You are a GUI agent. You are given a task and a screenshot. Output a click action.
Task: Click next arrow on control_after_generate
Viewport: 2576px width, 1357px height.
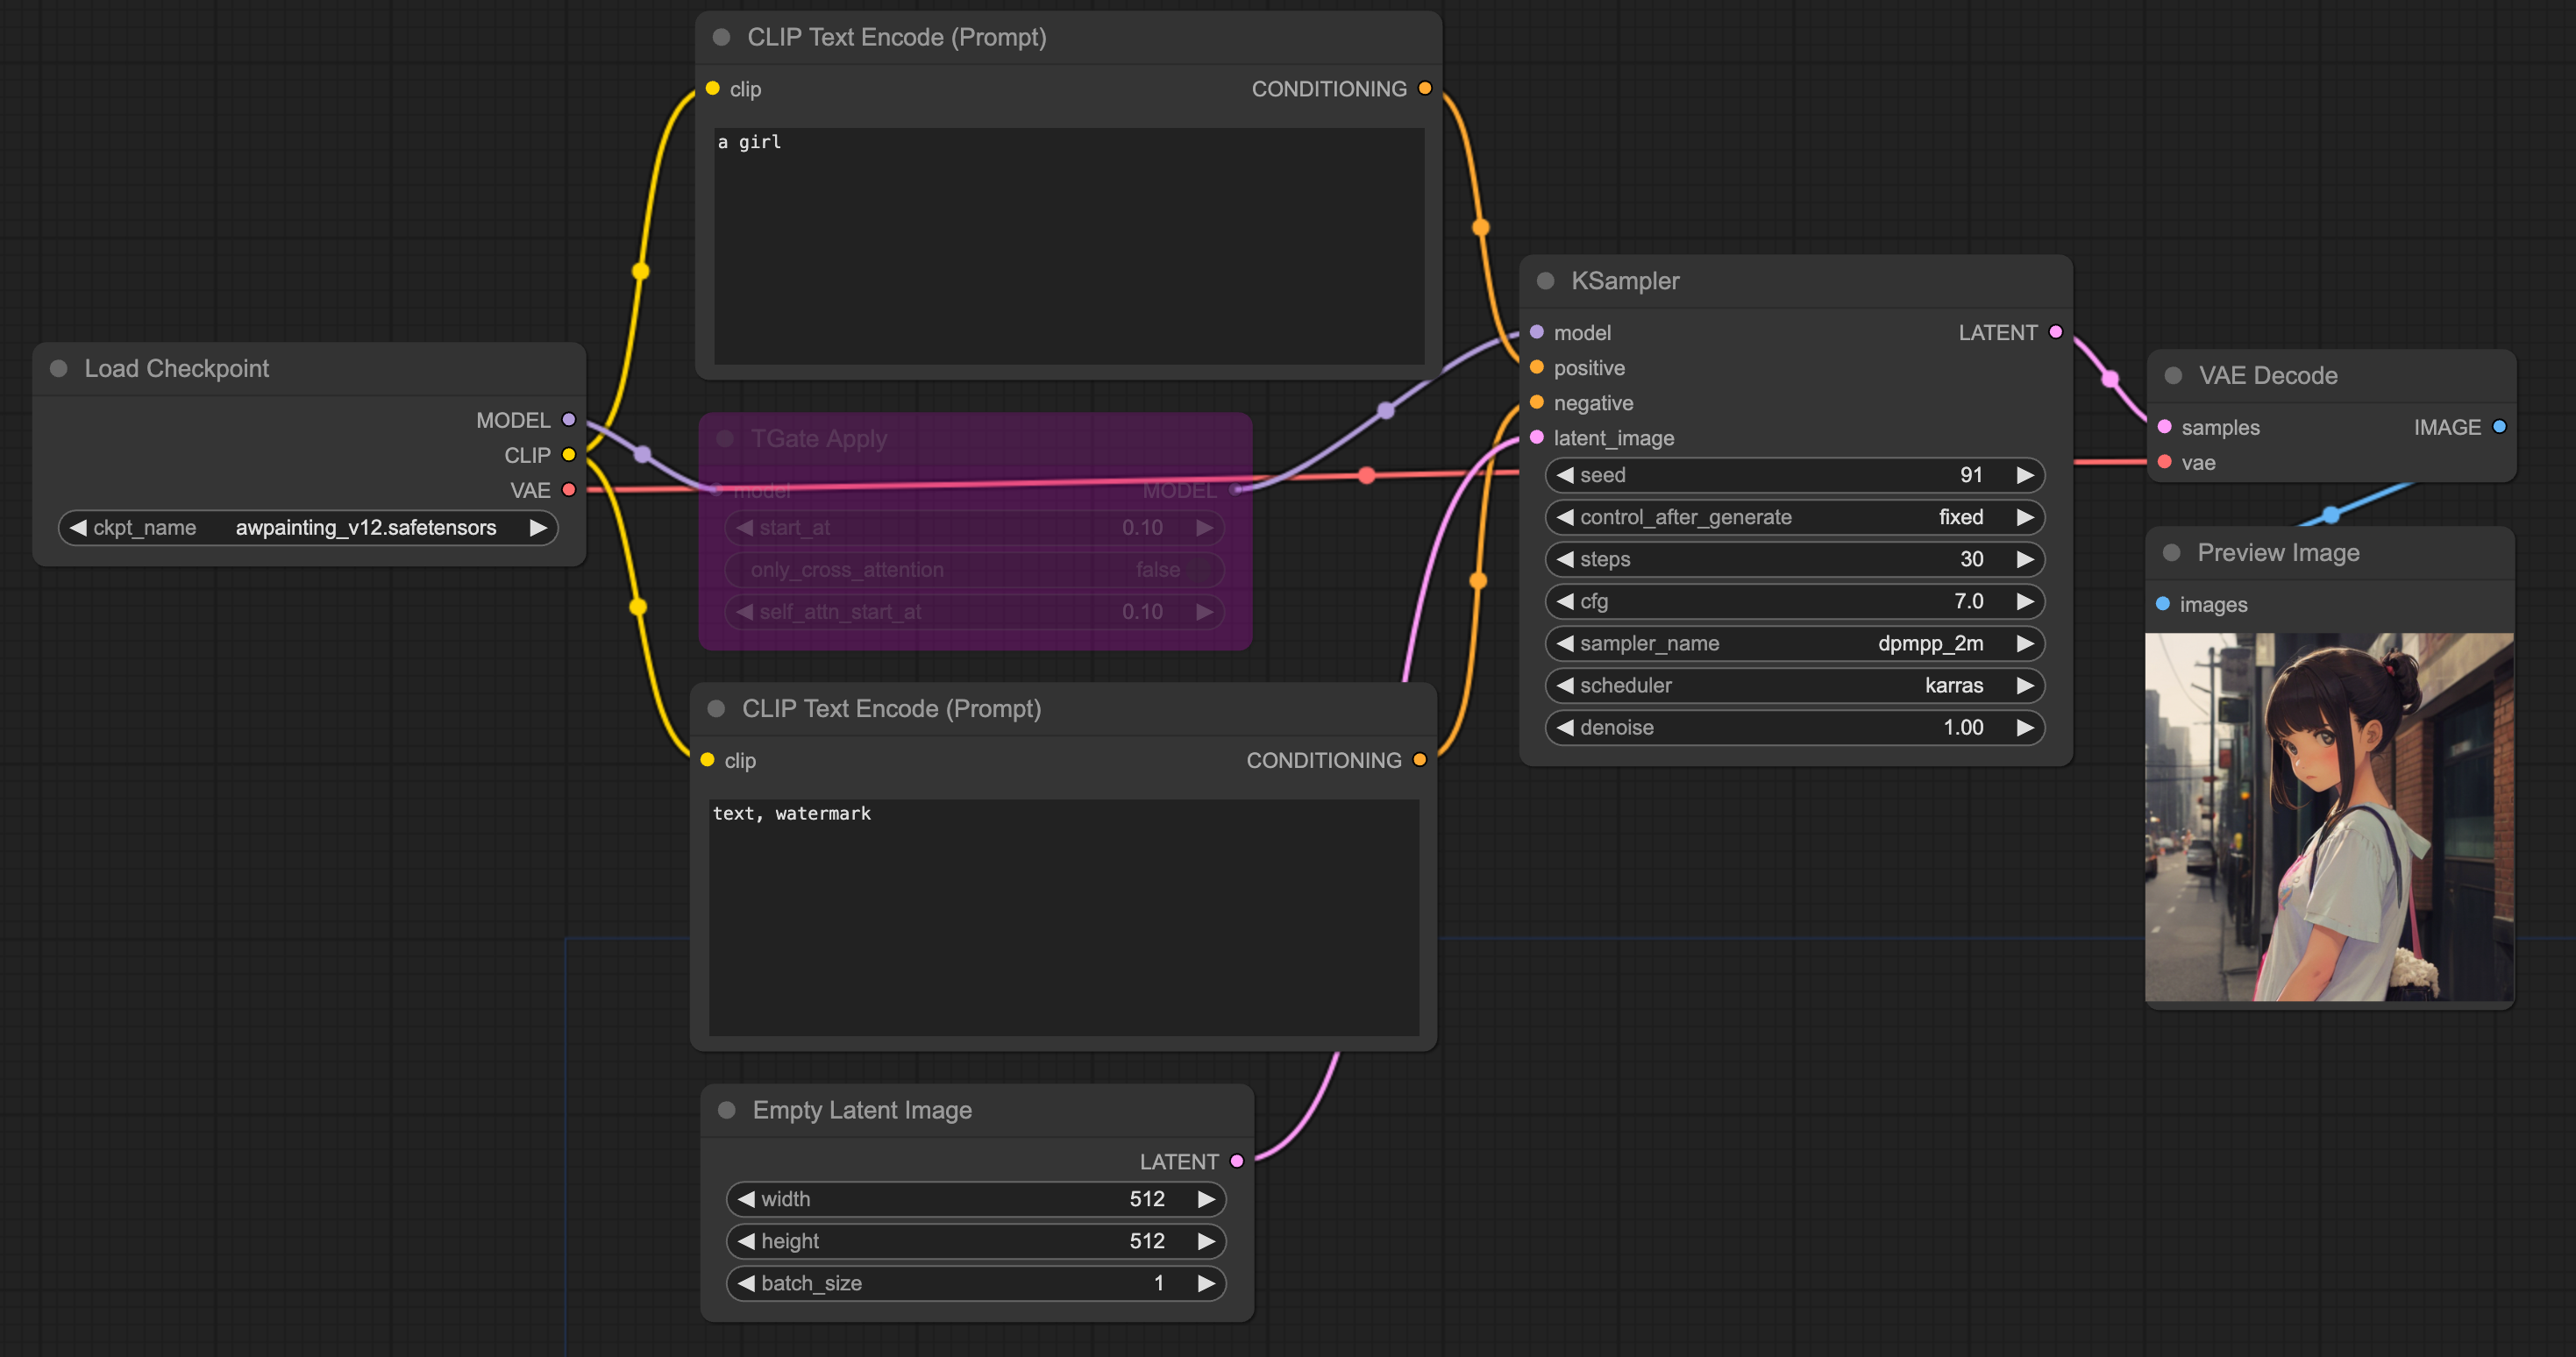[2025, 518]
